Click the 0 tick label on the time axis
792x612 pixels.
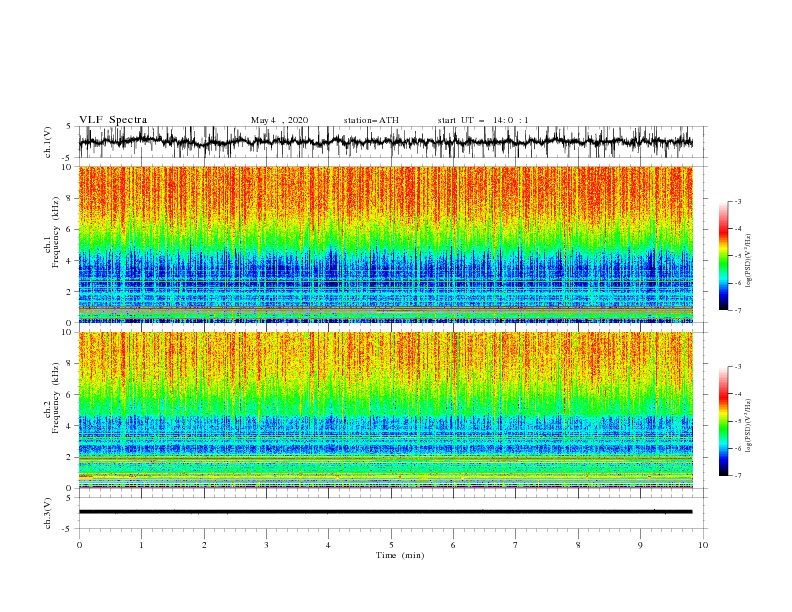(x=79, y=545)
